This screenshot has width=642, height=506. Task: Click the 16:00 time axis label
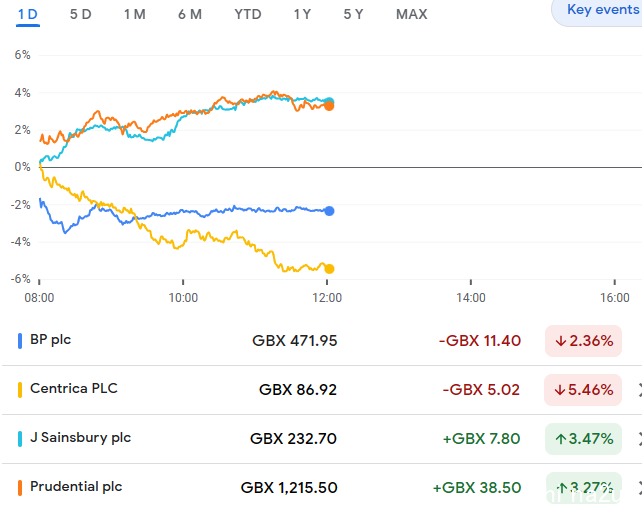615,298
